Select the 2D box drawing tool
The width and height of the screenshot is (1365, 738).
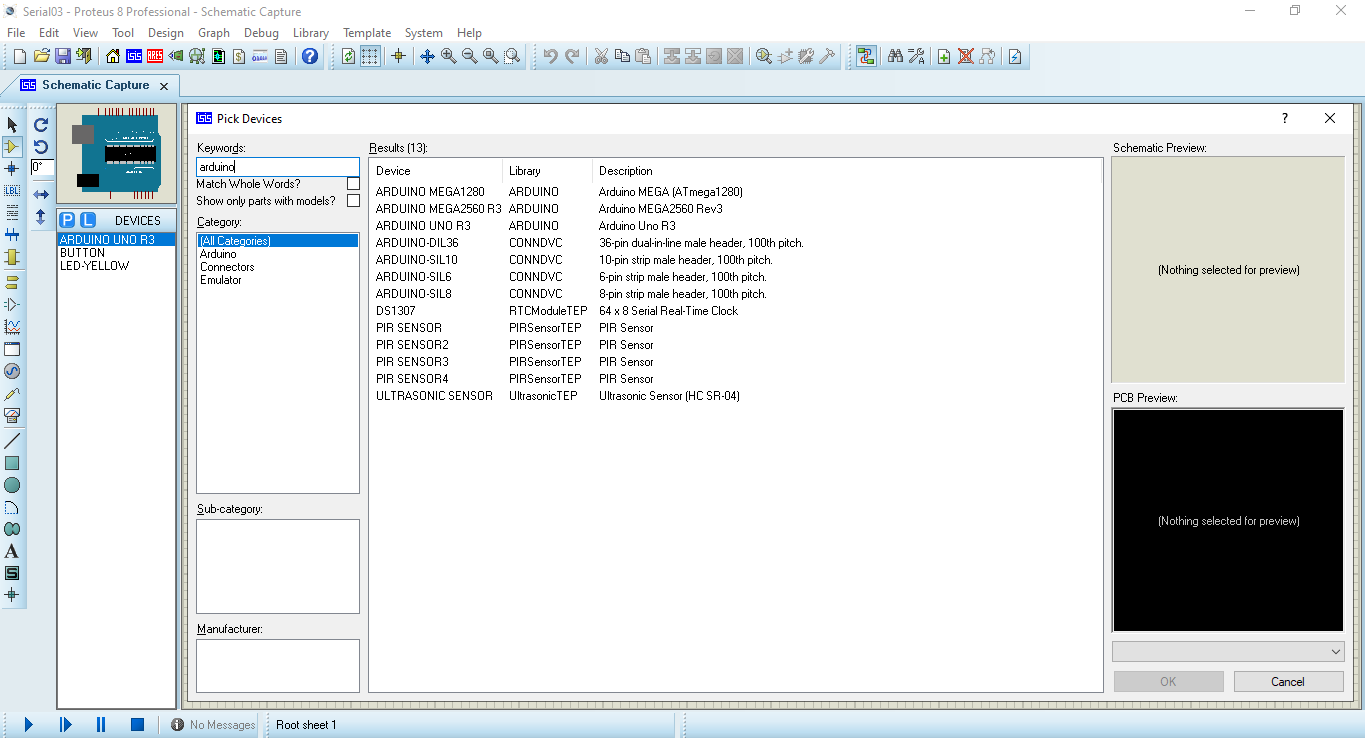(x=12, y=463)
